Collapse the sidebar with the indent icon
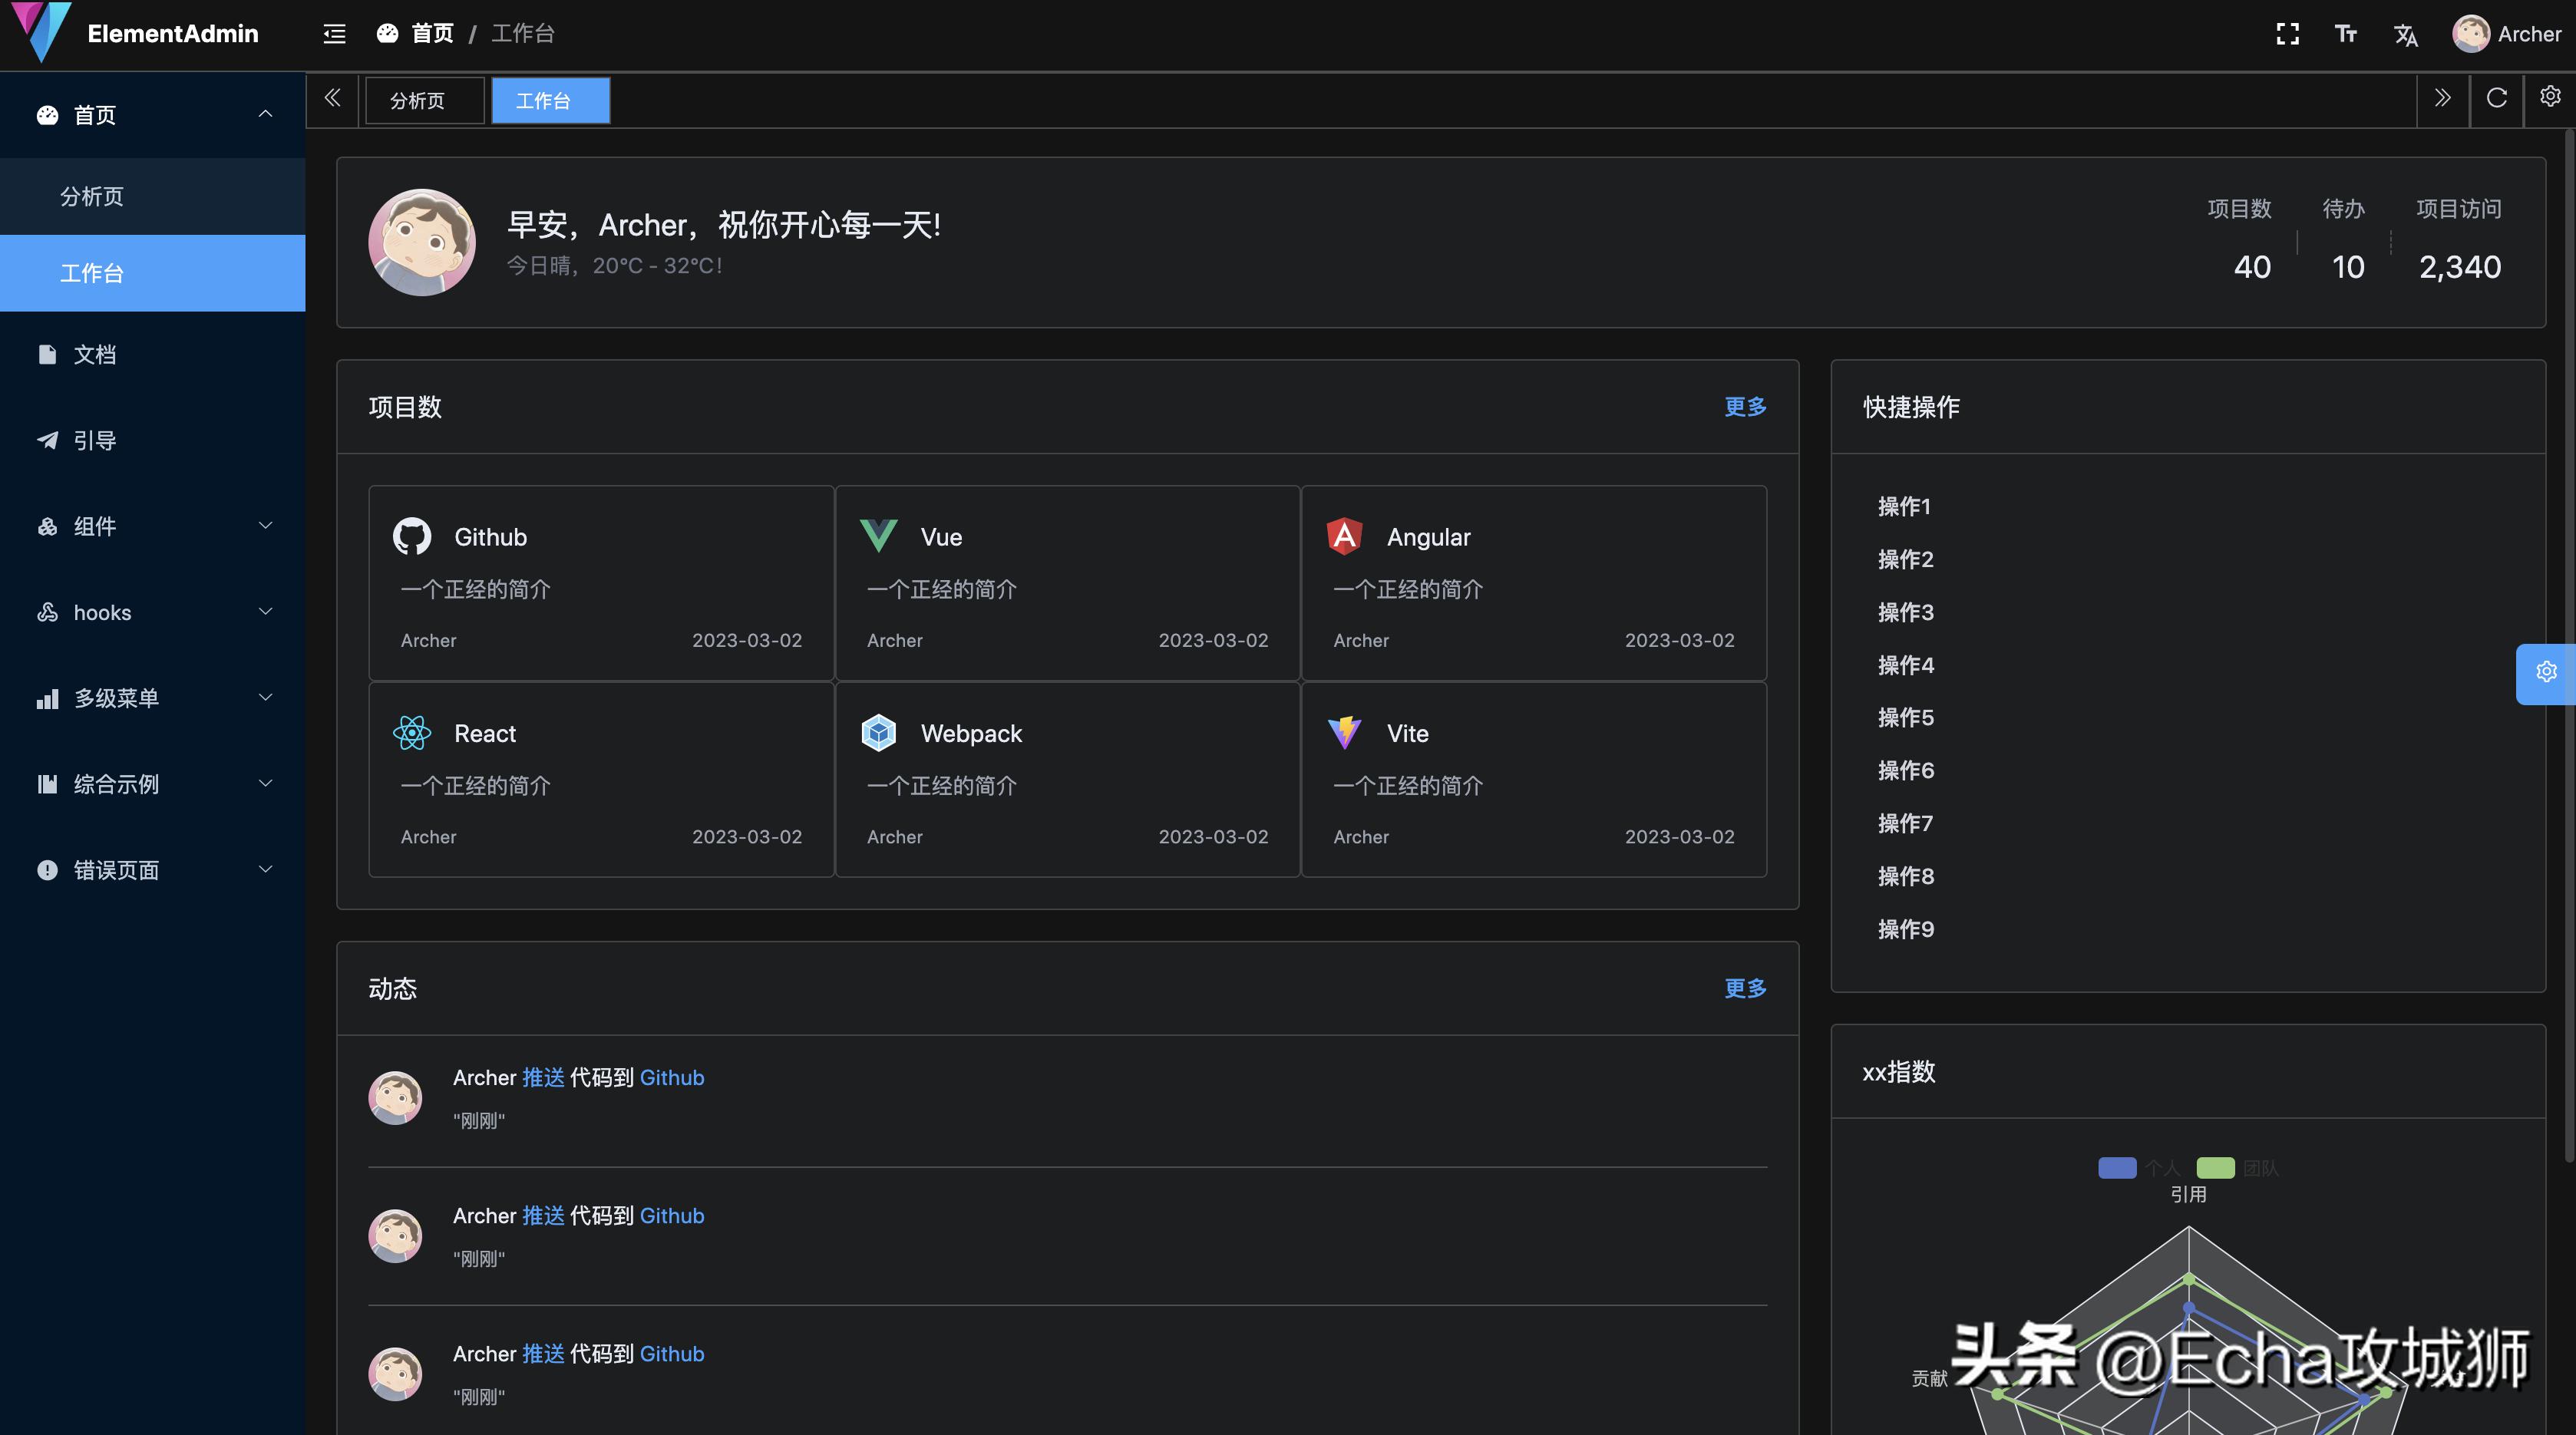 333,33
